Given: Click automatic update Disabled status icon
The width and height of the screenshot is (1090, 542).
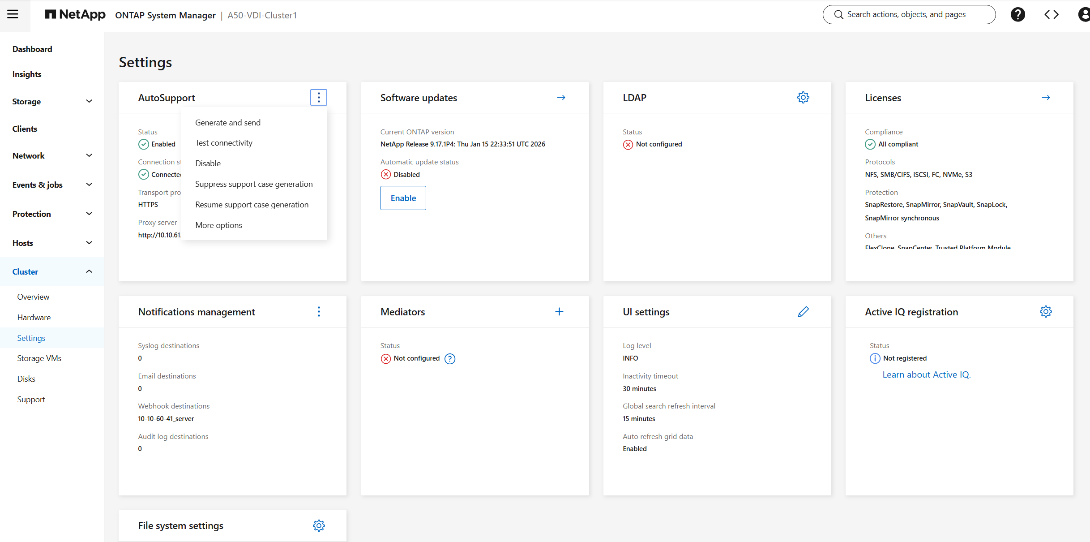Looking at the screenshot, I should 386,174.
